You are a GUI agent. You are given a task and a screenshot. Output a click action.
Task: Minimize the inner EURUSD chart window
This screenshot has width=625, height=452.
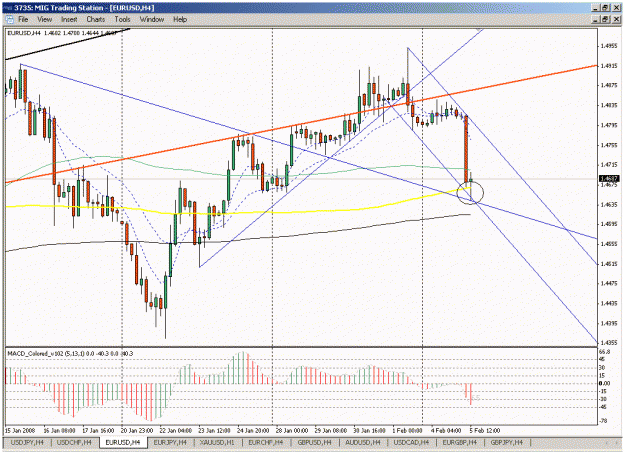click(596, 19)
